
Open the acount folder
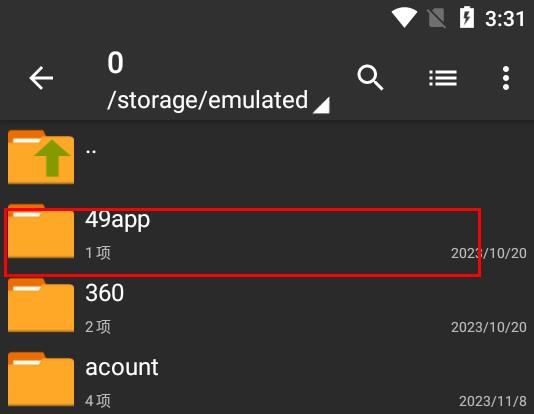(267, 381)
